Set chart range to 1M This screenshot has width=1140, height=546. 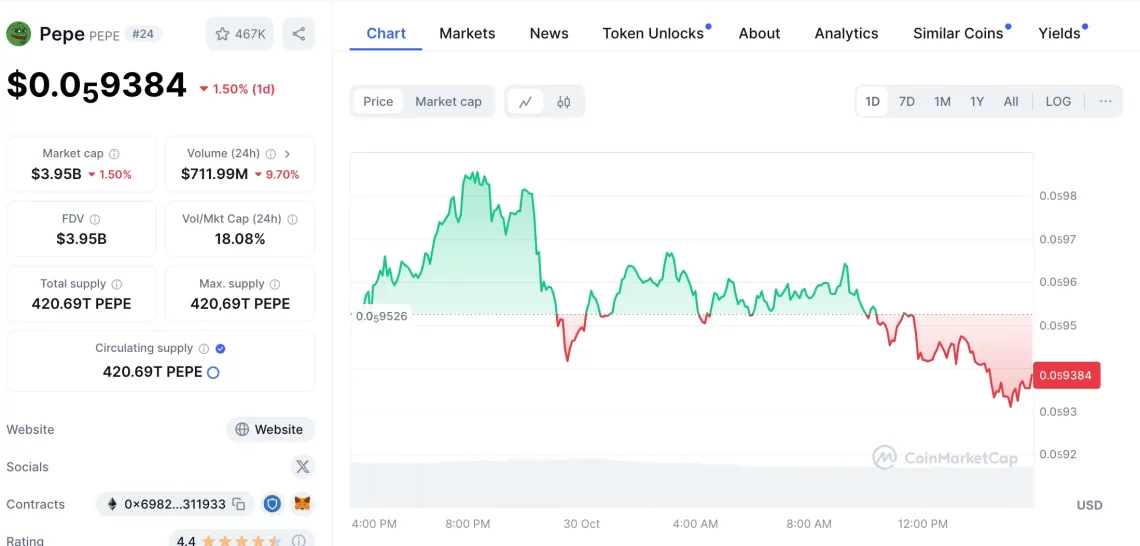click(x=942, y=102)
